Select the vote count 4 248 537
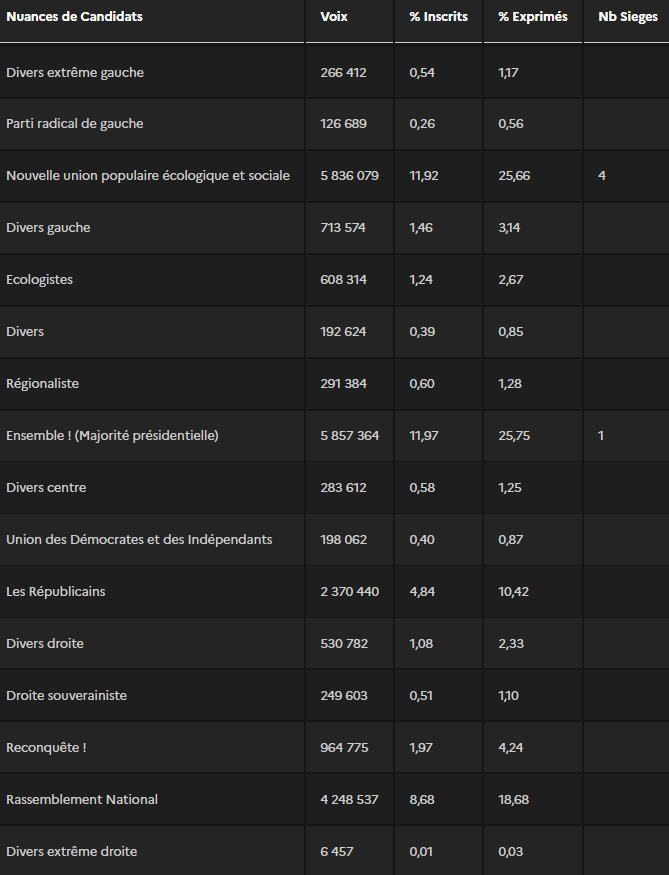The height and width of the screenshot is (875, 669). click(349, 800)
